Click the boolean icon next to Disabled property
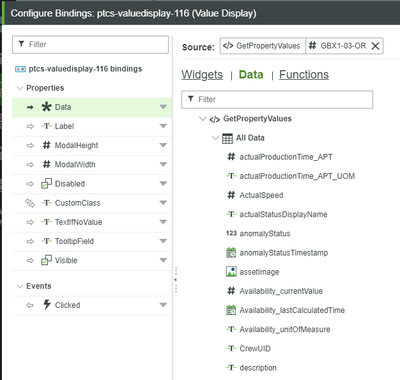The image size is (400, 380). click(46, 183)
